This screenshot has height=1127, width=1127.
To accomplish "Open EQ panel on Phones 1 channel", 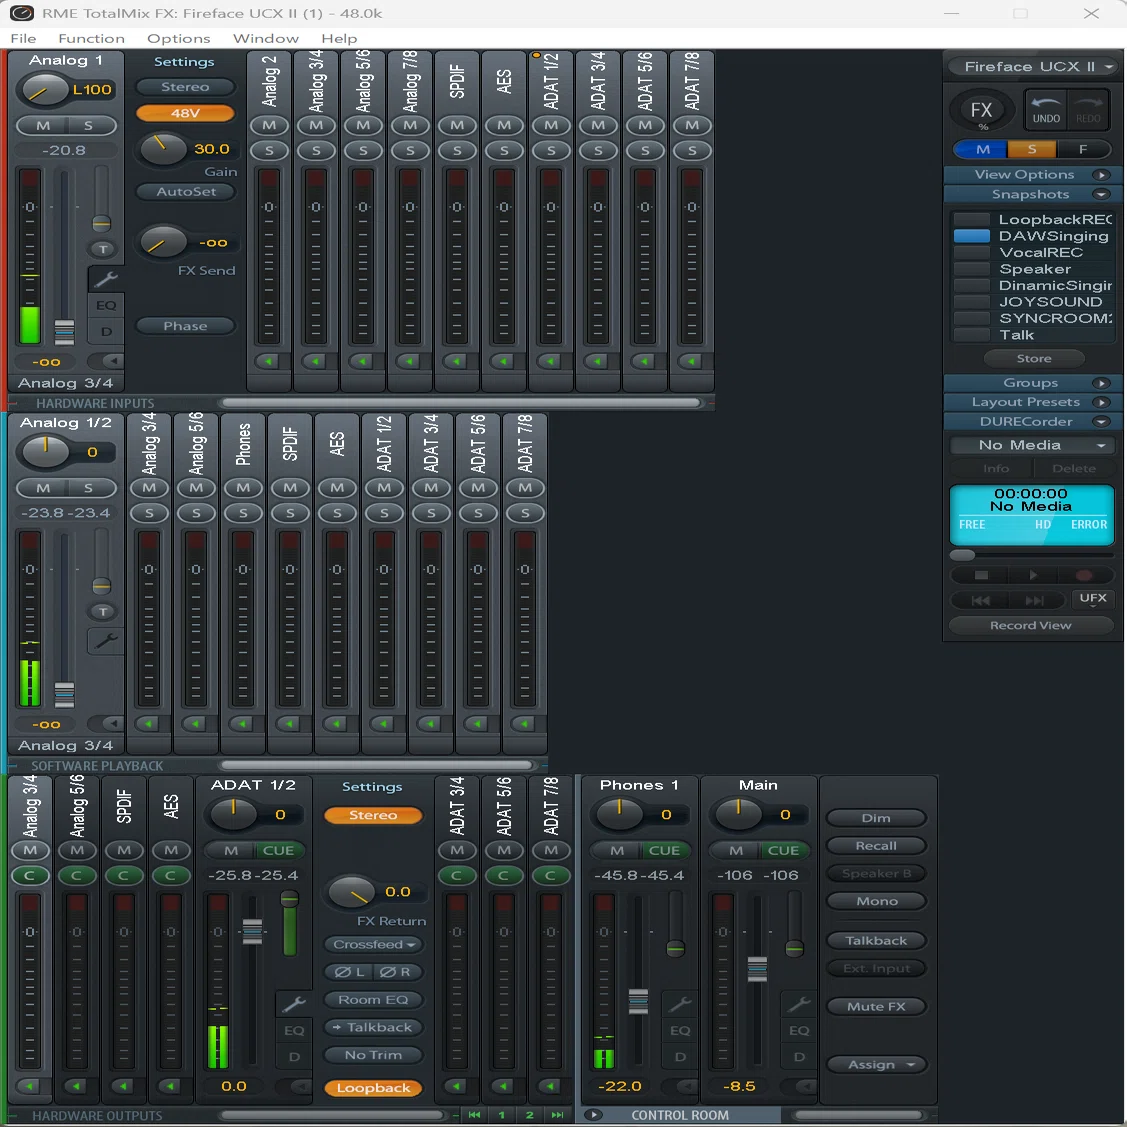I will pyautogui.click(x=679, y=1031).
